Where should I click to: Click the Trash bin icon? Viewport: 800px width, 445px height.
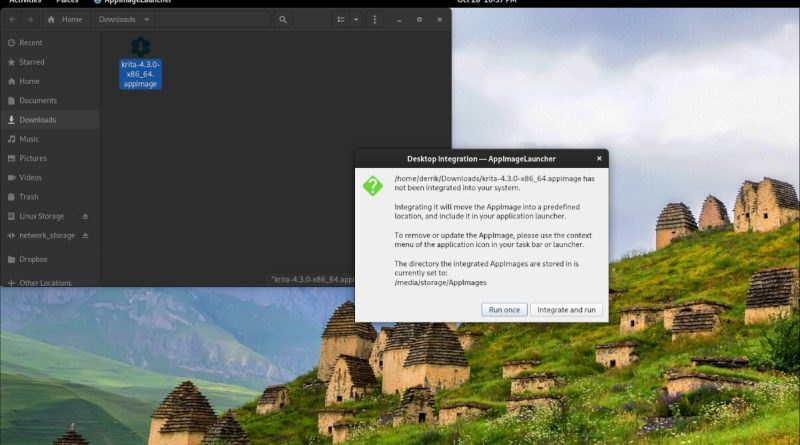11,196
